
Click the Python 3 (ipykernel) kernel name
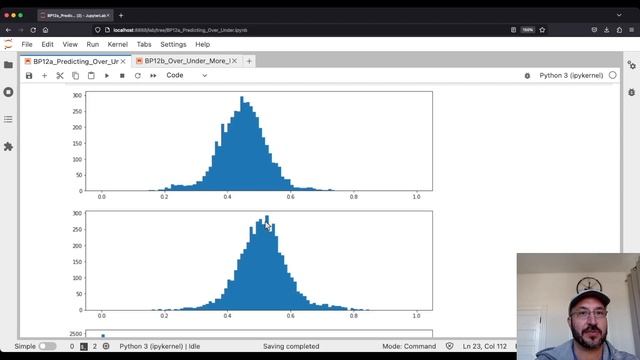coord(571,76)
